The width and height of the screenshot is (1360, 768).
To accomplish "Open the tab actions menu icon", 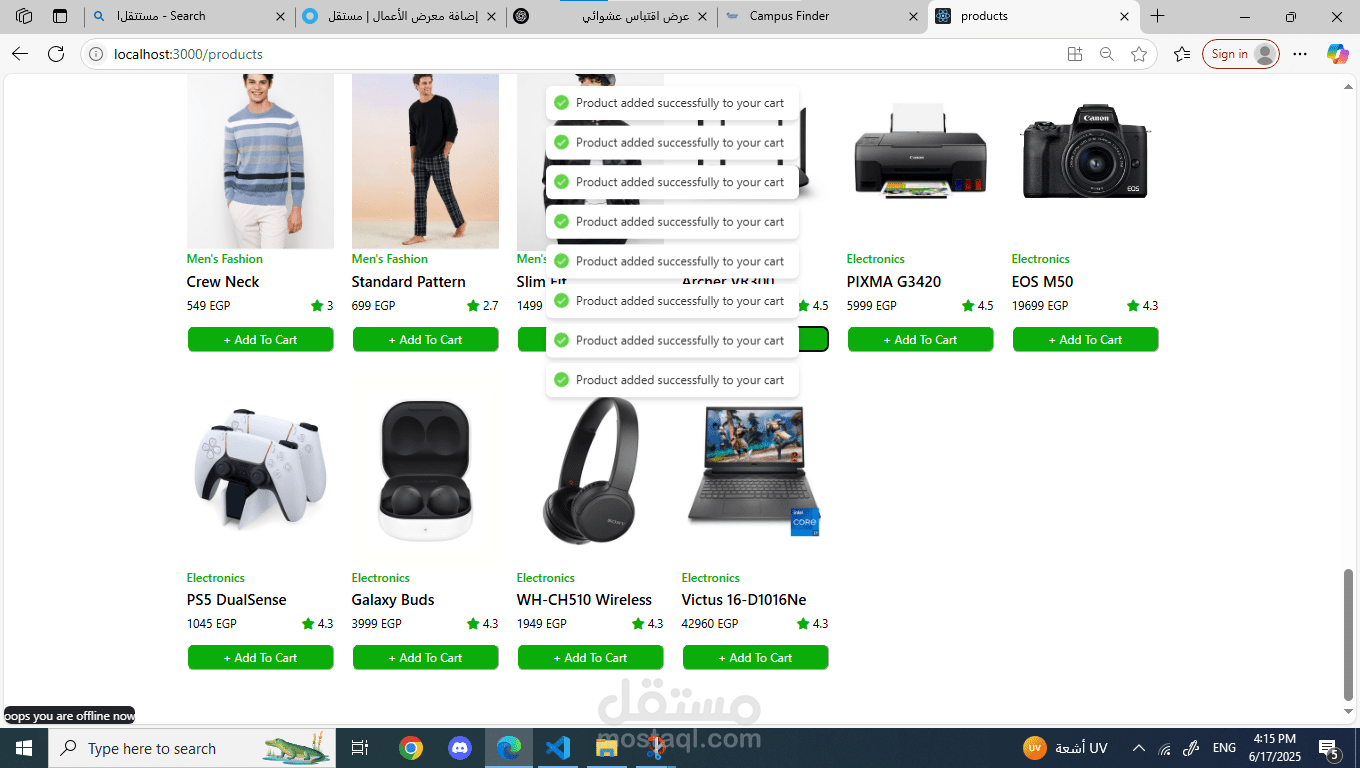I will tap(60, 16).
